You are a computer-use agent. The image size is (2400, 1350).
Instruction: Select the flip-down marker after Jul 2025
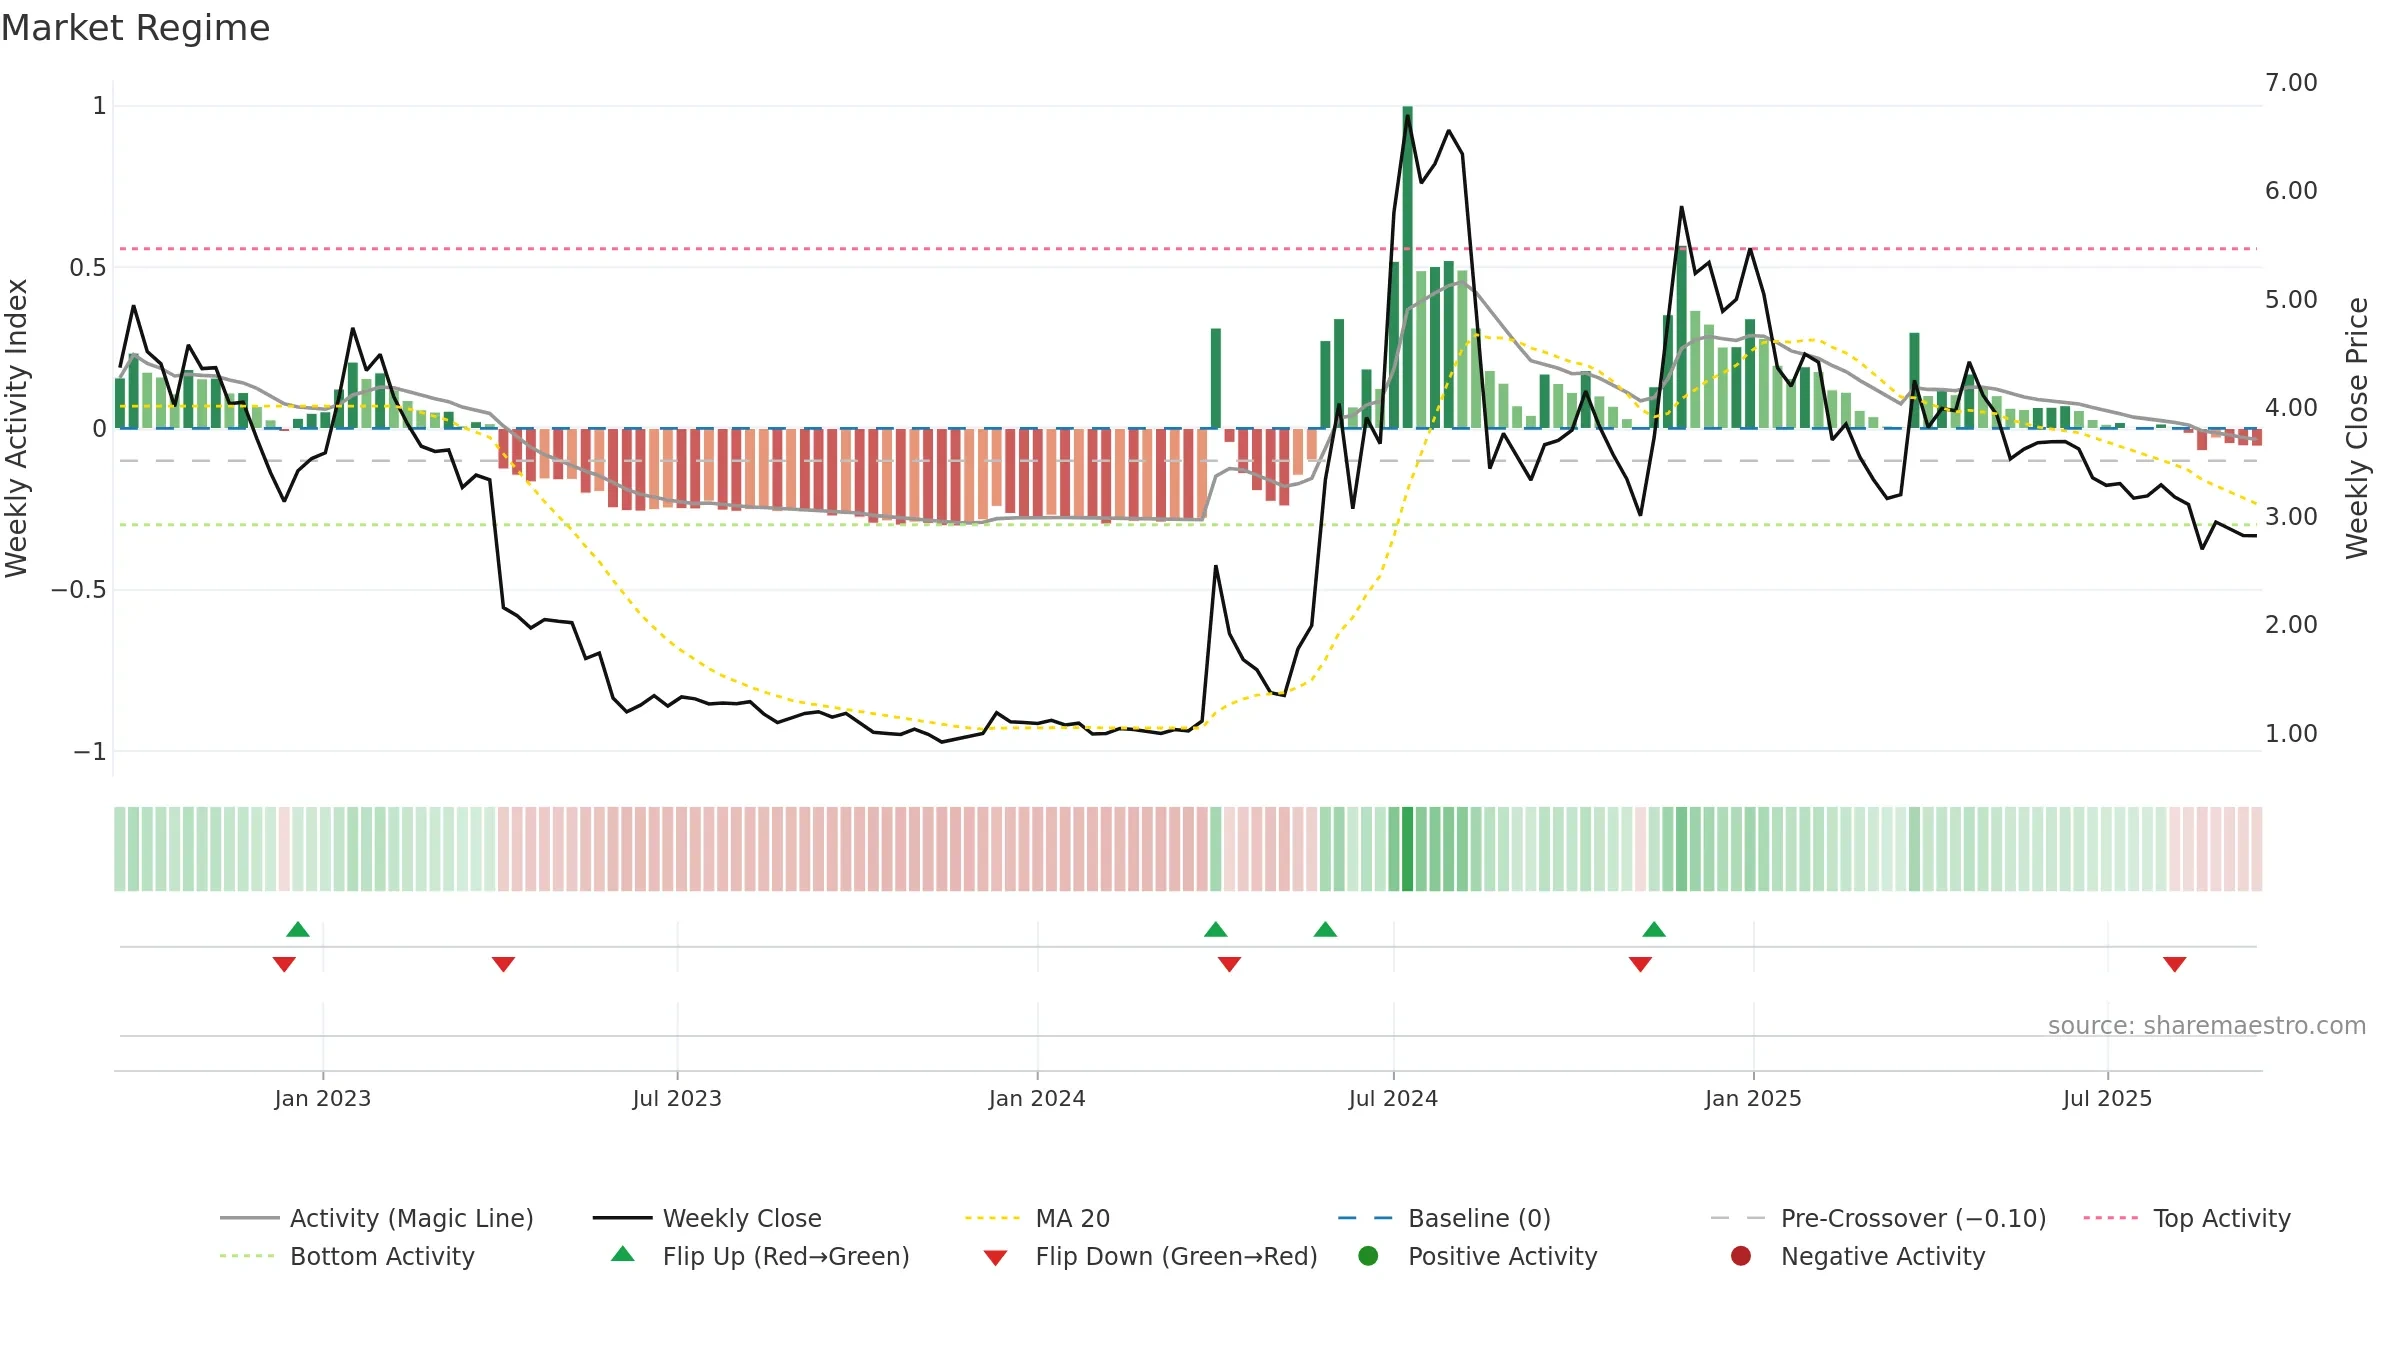2174,964
